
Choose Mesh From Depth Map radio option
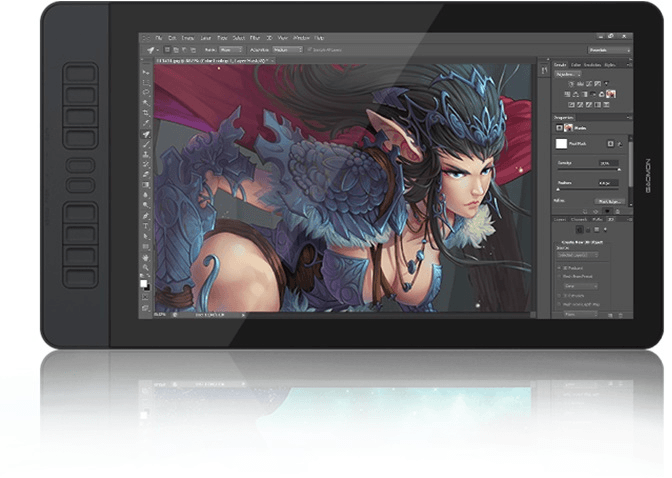[x=559, y=304]
